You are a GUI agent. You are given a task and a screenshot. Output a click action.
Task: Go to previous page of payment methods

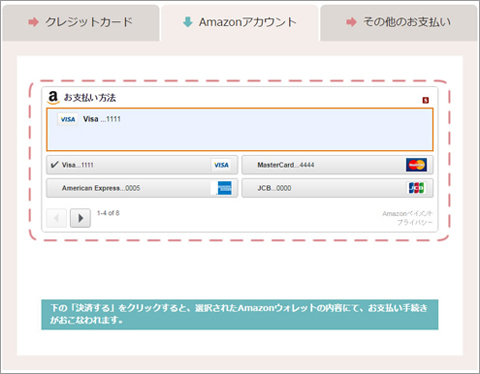click(x=56, y=218)
